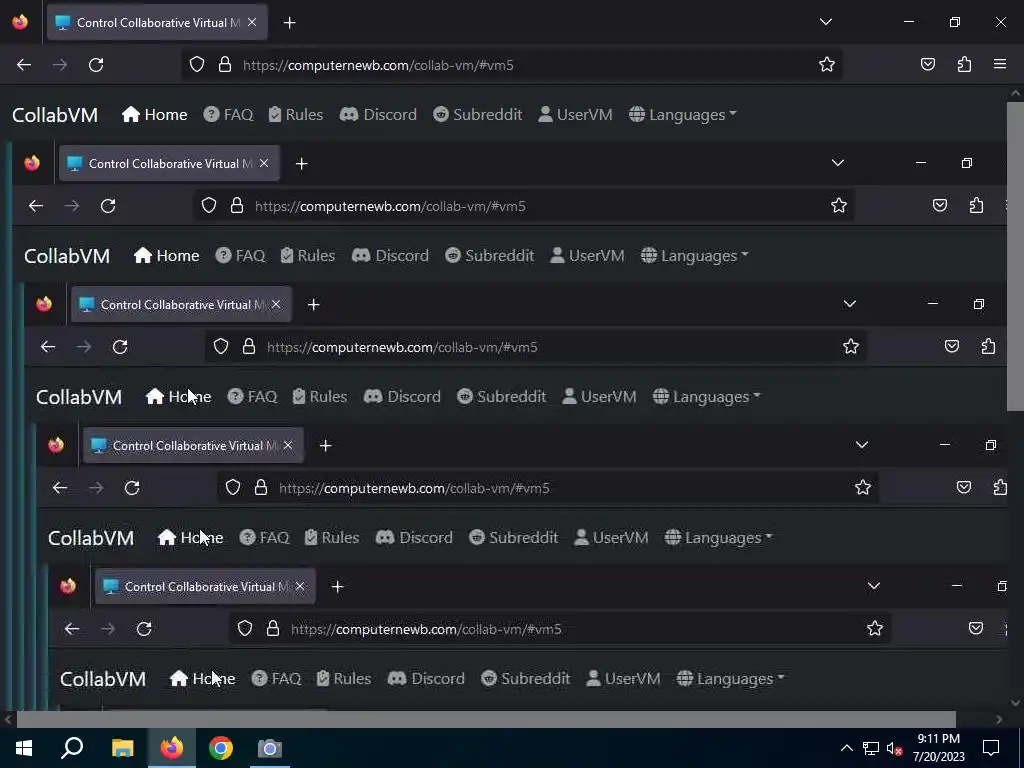Viewport: 1024px width, 768px height.
Task: Open FAQ in the outermost CollabVM navbar
Action: (x=229, y=115)
